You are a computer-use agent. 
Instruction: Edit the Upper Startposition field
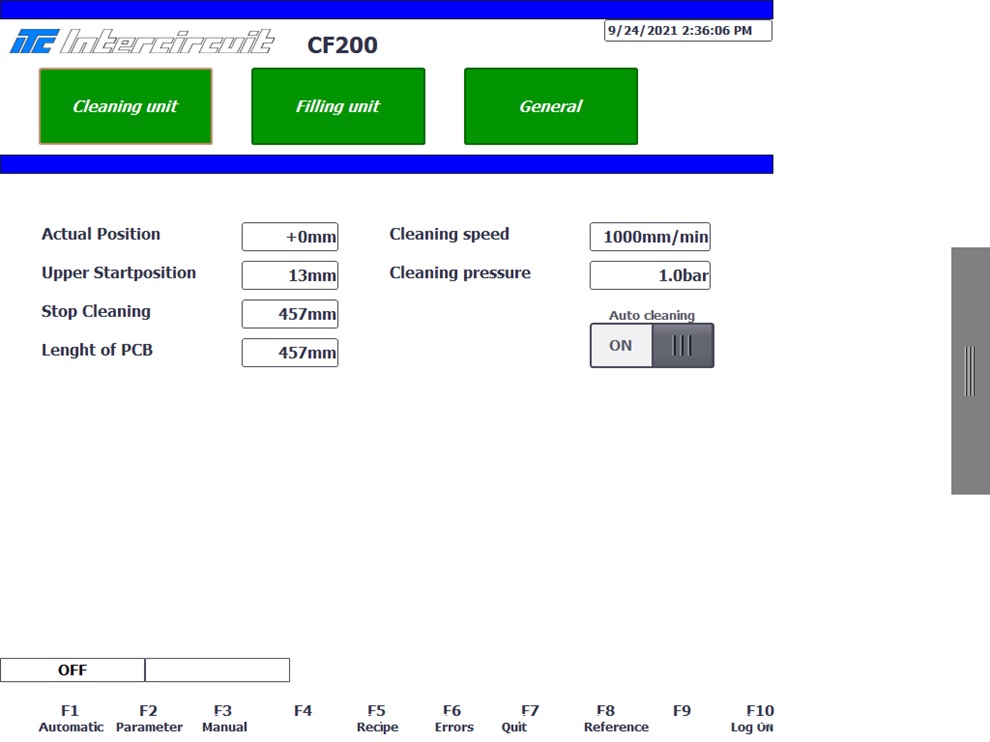point(290,275)
